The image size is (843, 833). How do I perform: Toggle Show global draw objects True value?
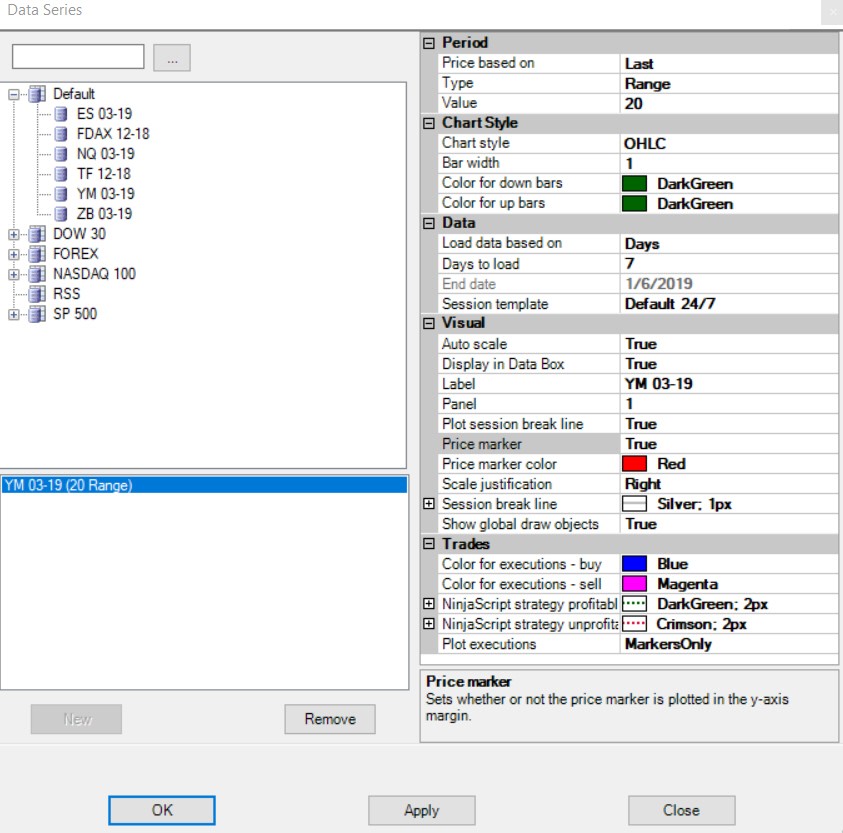coord(728,524)
